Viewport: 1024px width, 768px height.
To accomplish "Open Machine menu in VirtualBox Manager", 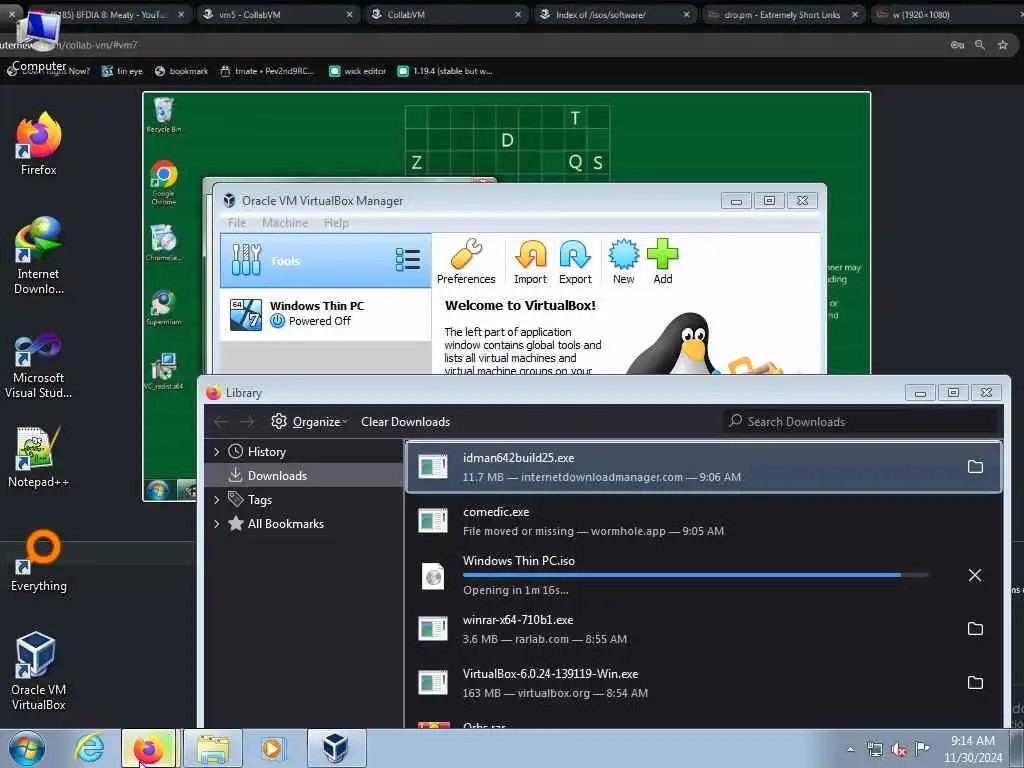I will pos(285,223).
